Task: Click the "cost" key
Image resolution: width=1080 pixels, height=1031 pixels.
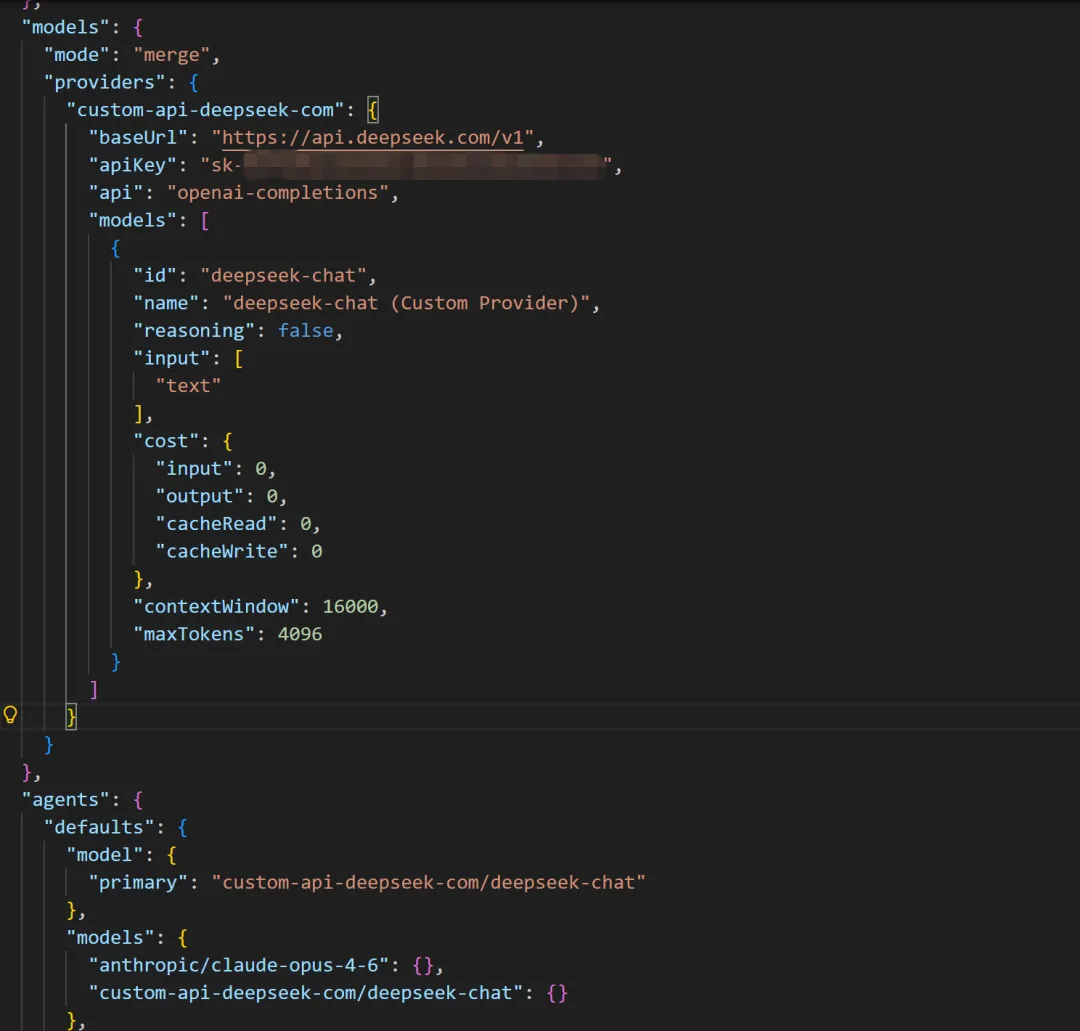Action: point(166,441)
